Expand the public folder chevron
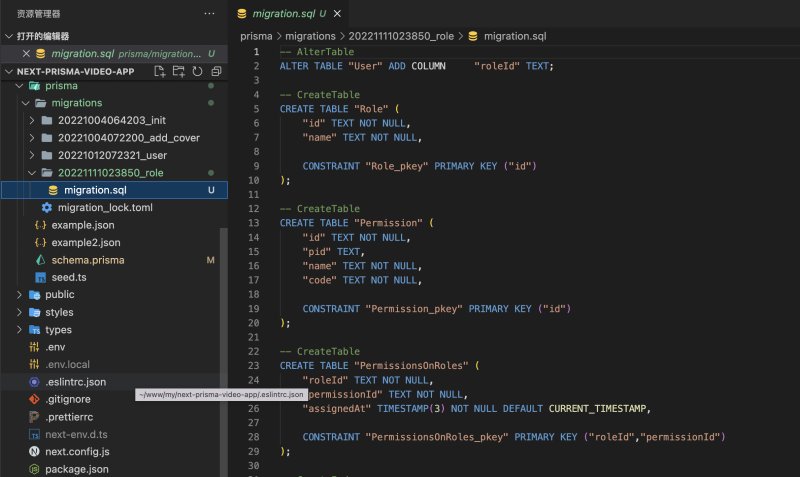The width and height of the screenshot is (800, 477). pos(19,295)
